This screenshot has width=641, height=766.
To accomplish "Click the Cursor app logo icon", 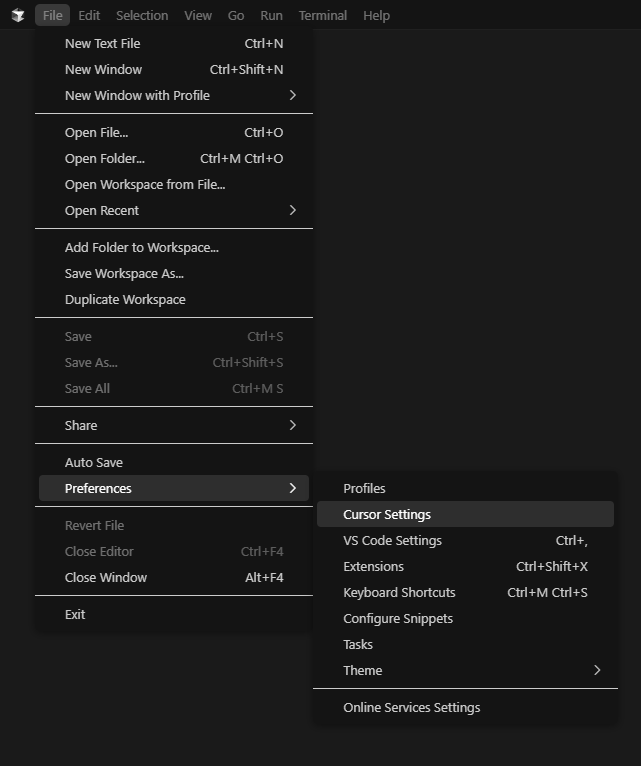I will (x=18, y=16).
